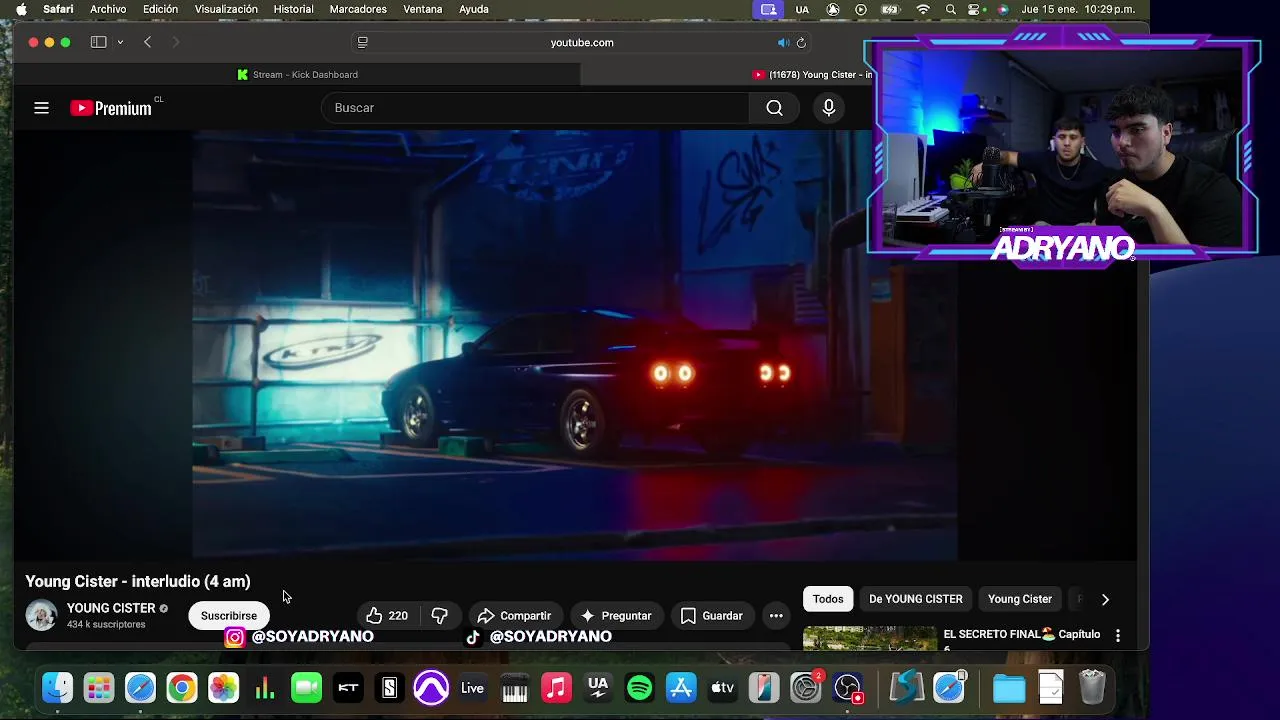Open the Ayuda menu
This screenshot has width=1280, height=720.
click(x=474, y=9)
